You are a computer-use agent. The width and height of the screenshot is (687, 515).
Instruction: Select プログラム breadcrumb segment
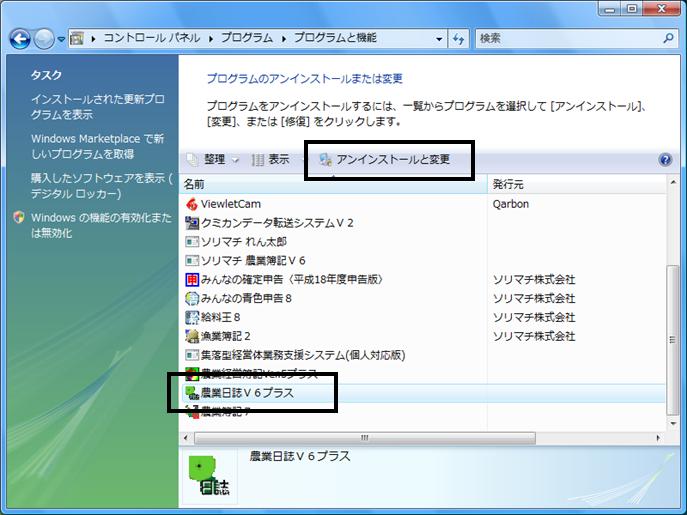[247, 38]
